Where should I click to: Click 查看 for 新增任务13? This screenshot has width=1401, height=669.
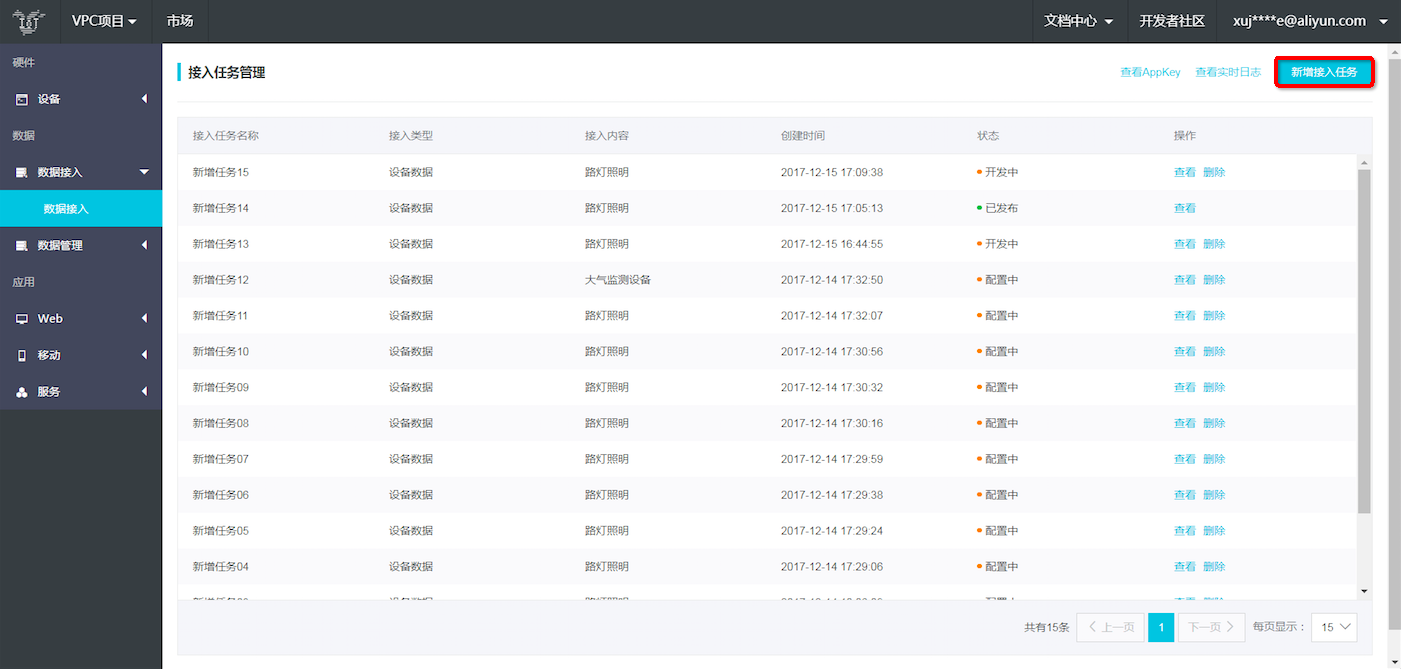pos(1184,244)
